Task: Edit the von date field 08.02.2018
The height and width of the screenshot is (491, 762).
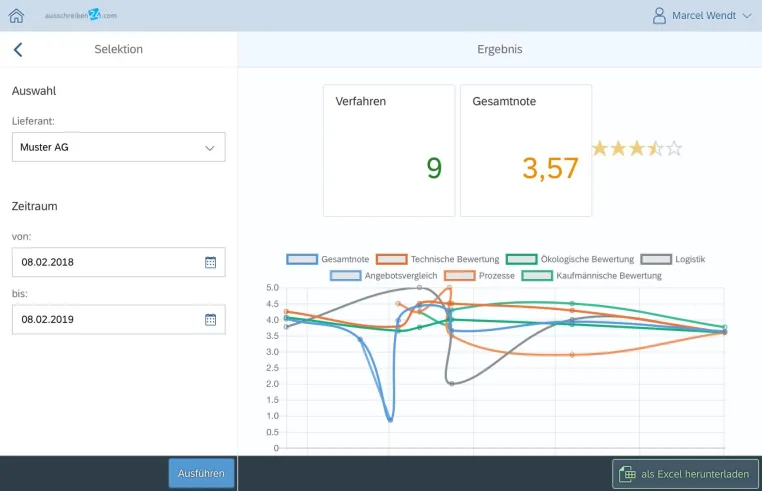Action: pos(119,262)
